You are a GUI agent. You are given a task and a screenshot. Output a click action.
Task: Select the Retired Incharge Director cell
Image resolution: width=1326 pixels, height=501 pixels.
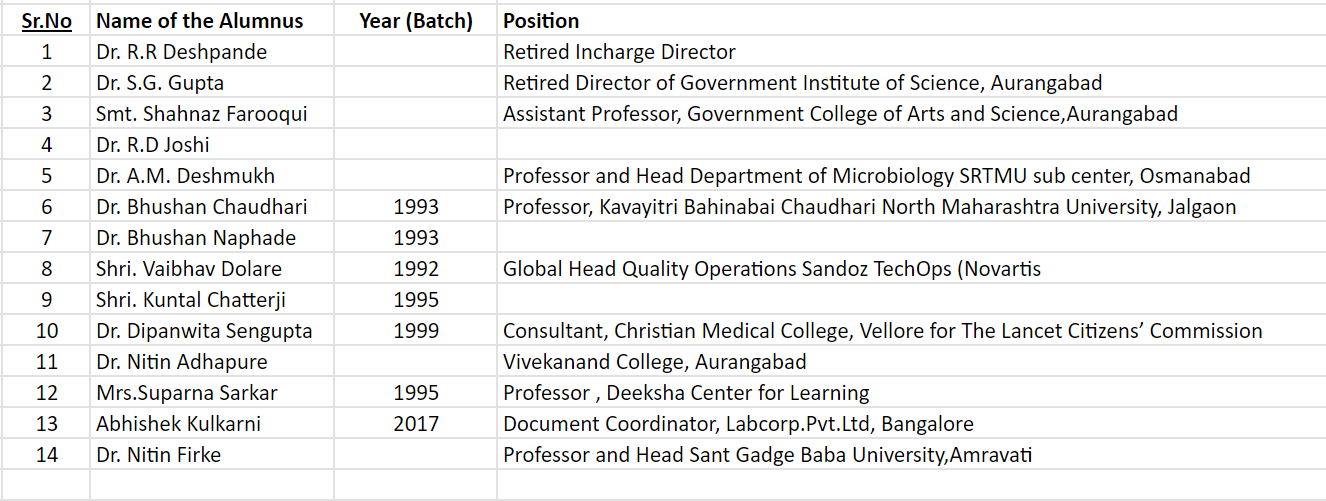(911, 52)
